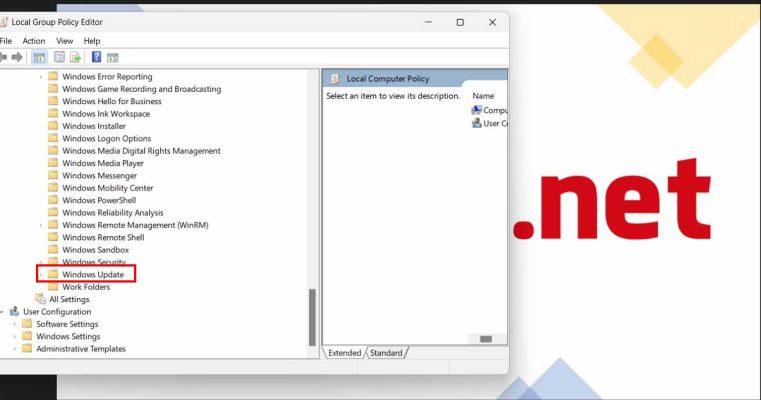Click the User Configuration icon in the right pane

pos(477,123)
